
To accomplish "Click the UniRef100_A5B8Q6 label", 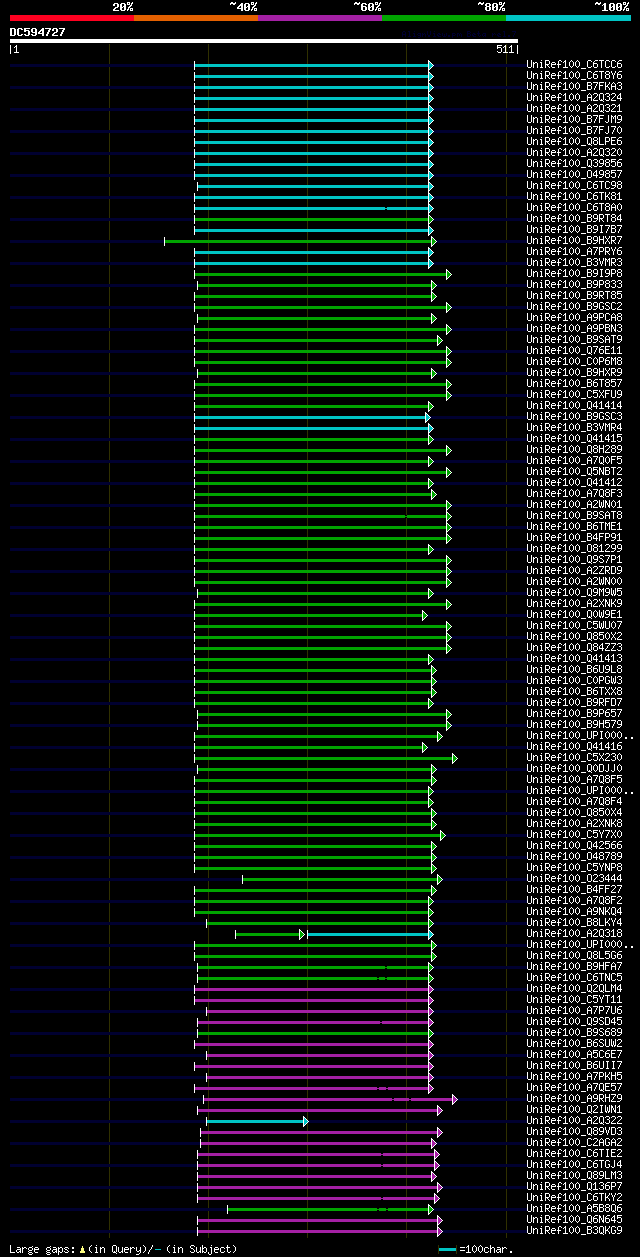I will point(574,1208).
